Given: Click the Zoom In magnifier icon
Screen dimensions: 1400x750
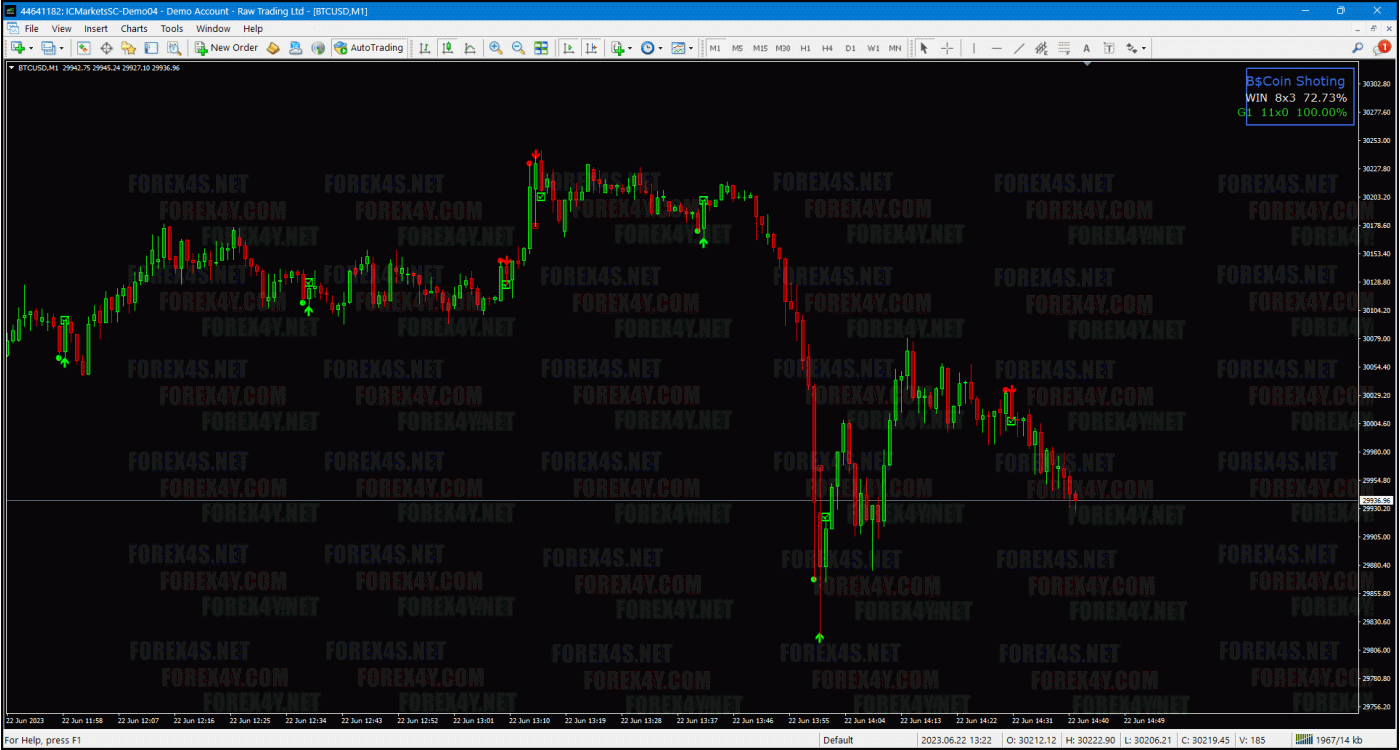Looking at the screenshot, I should point(496,48).
